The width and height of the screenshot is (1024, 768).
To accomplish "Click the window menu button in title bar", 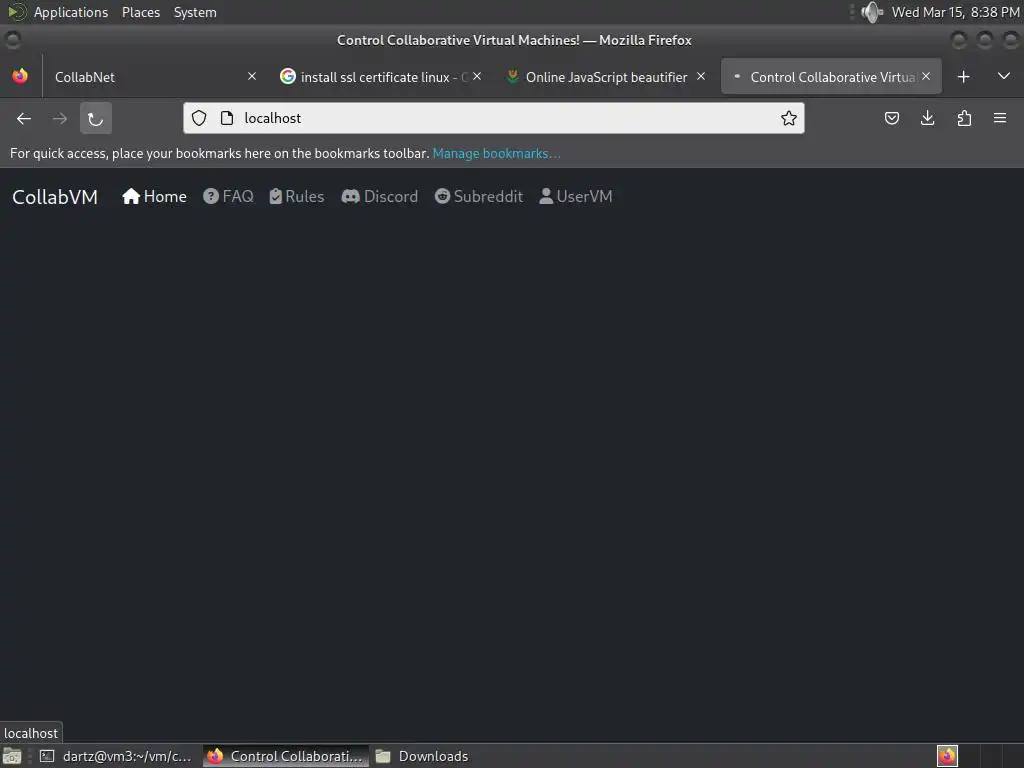I will 12,40.
